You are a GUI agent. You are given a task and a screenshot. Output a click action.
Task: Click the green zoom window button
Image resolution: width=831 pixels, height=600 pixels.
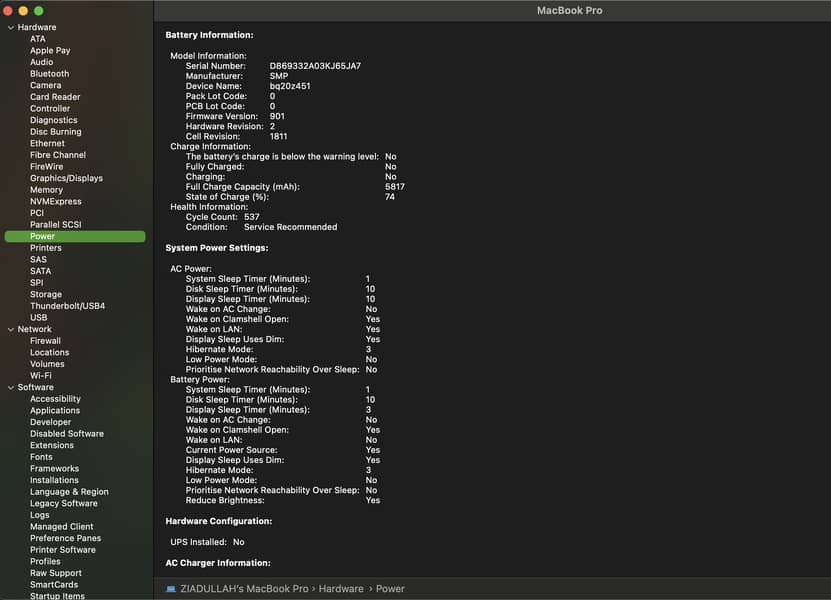39,11
